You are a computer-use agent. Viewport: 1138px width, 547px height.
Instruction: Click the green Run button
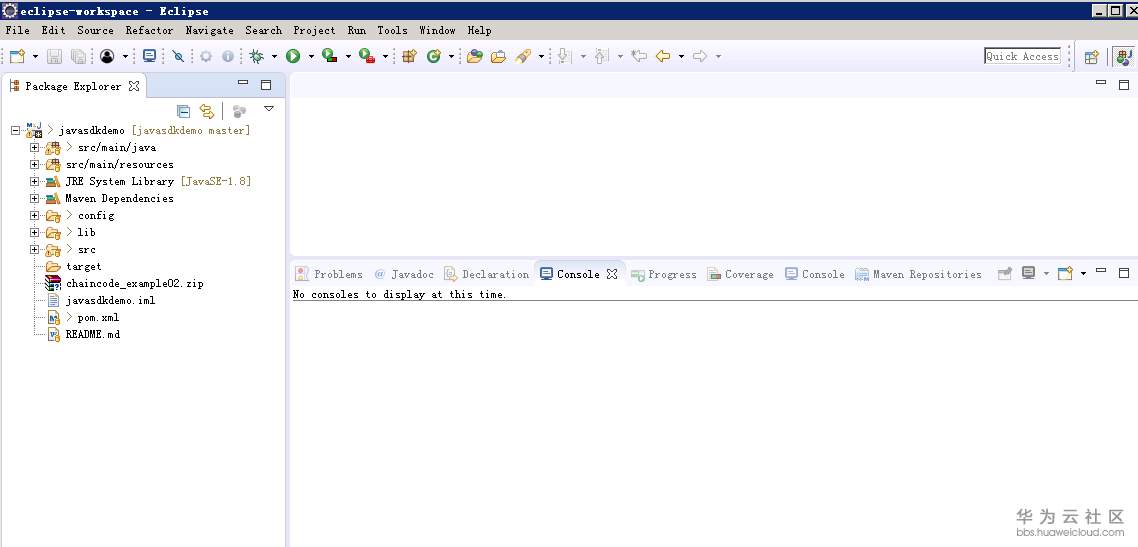click(x=293, y=57)
